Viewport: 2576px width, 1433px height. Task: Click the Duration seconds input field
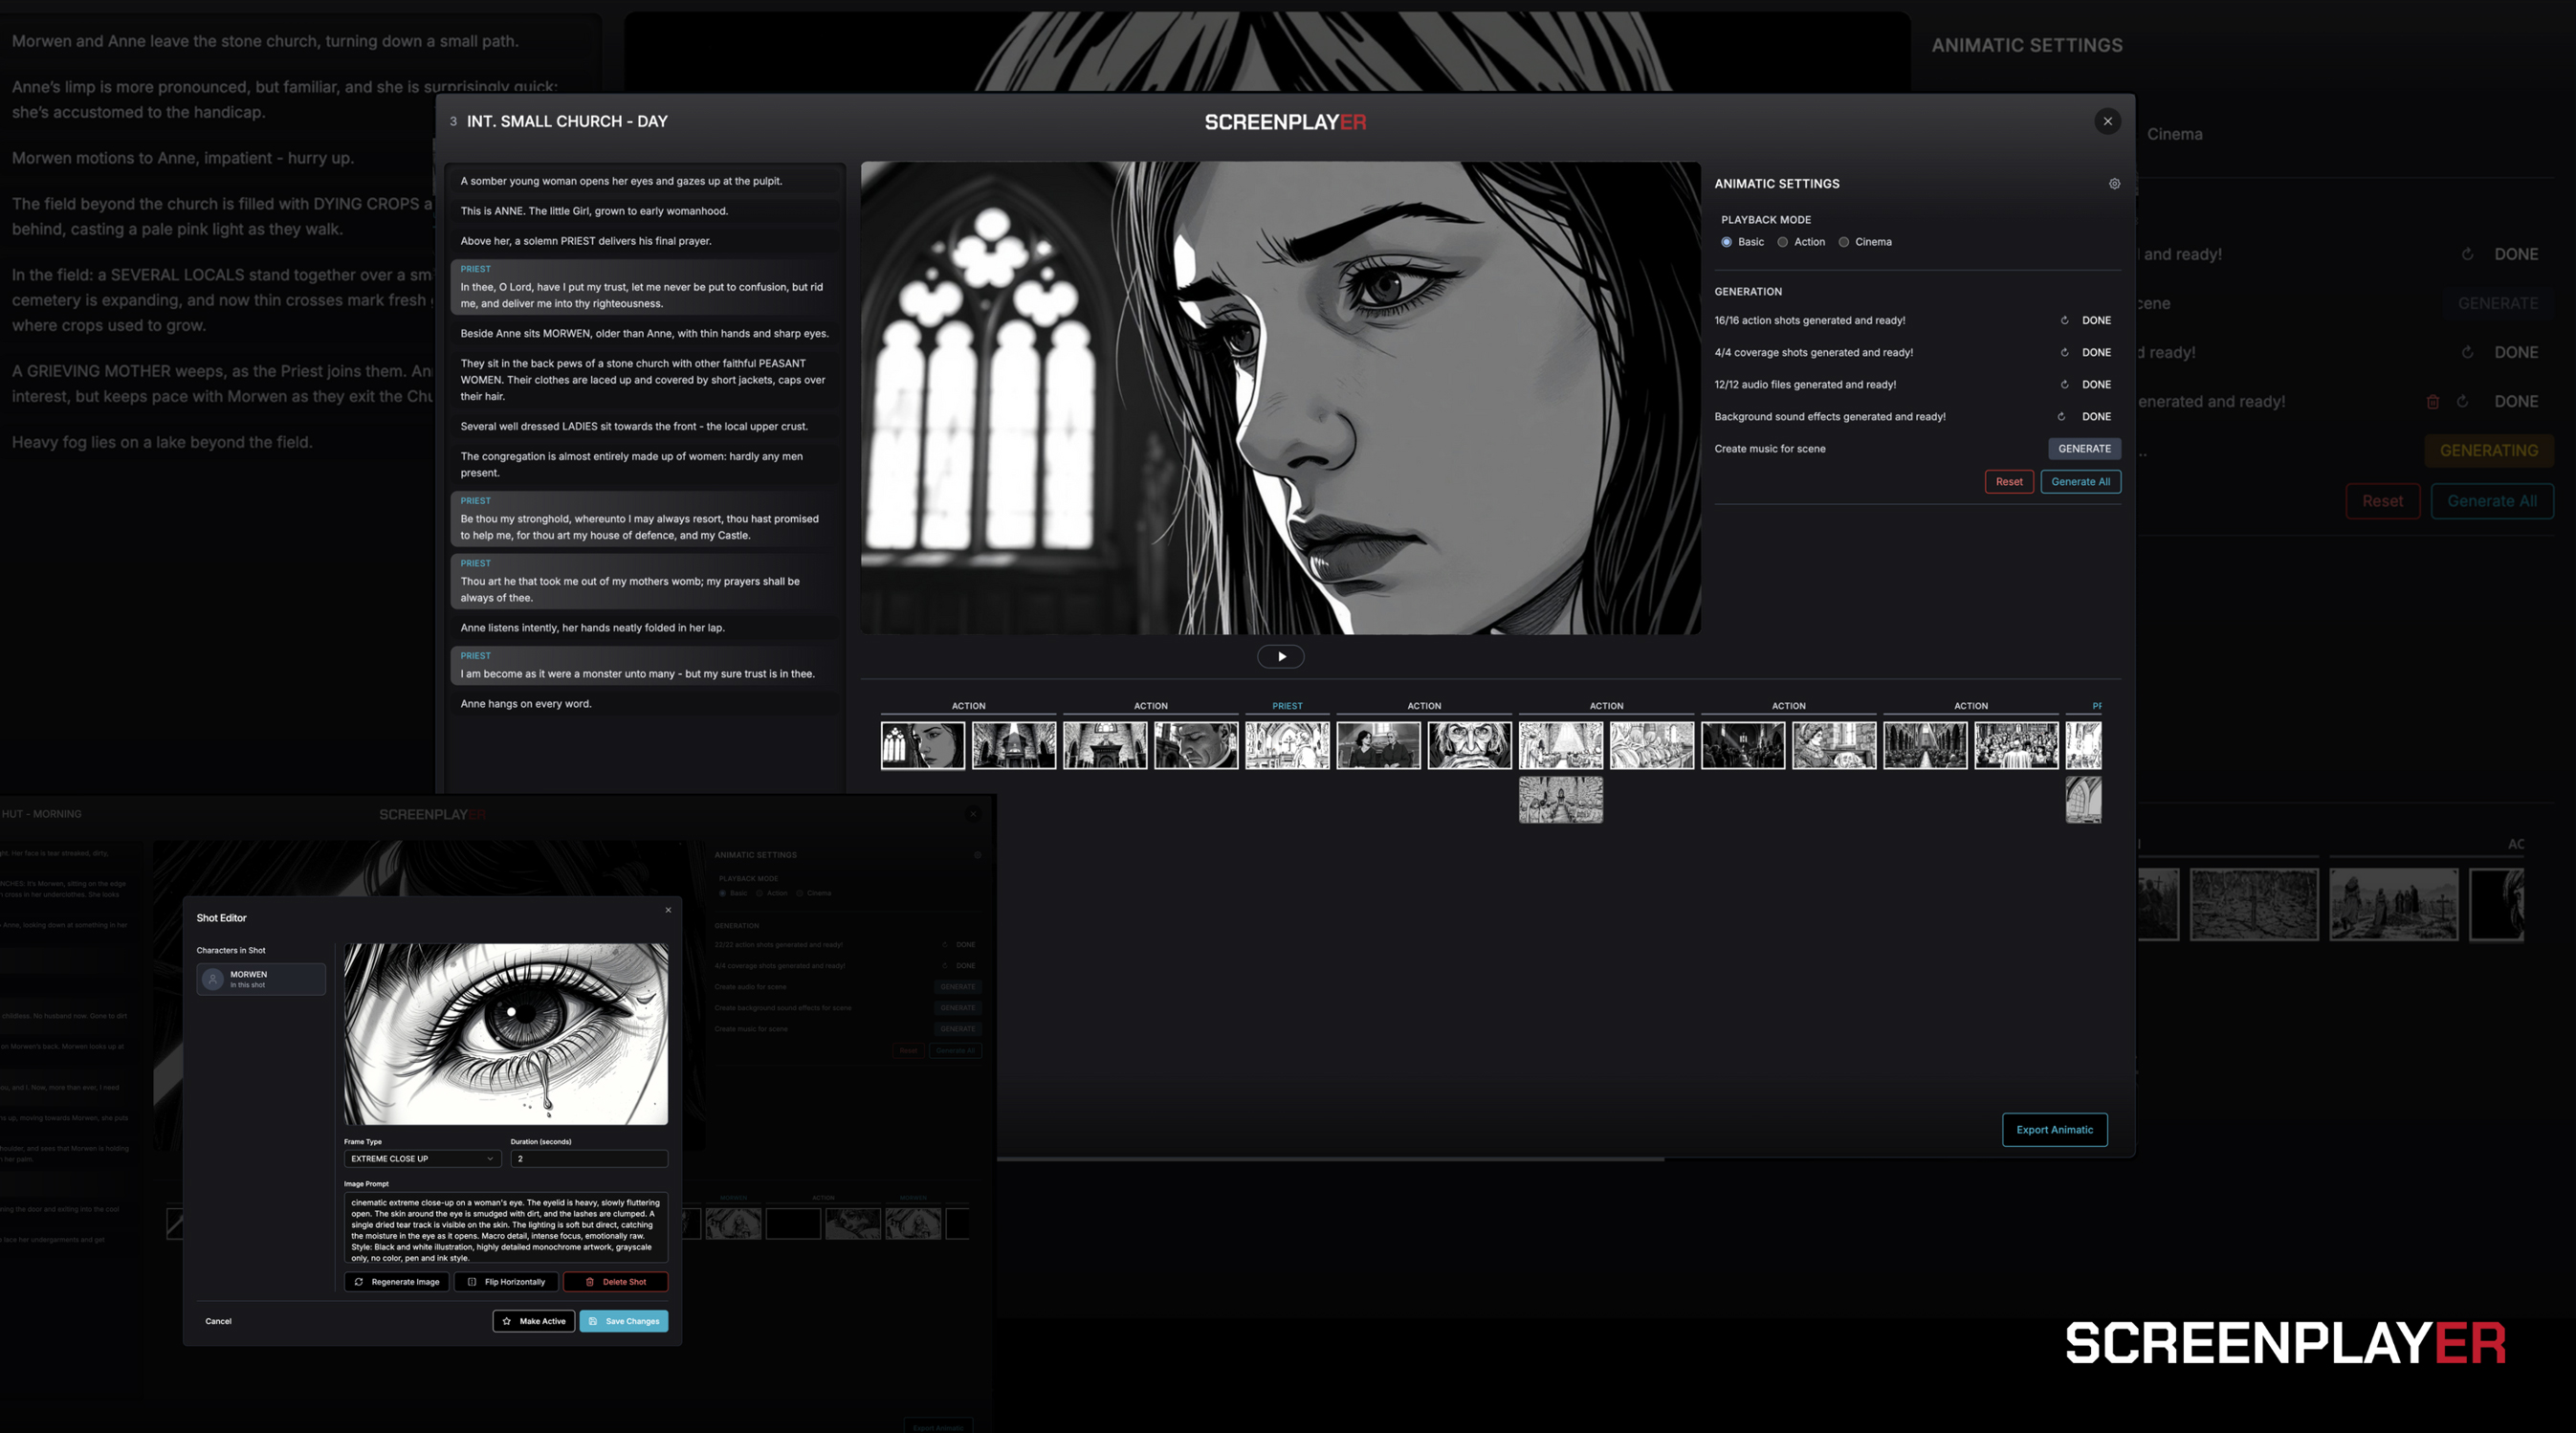click(x=588, y=1159)
